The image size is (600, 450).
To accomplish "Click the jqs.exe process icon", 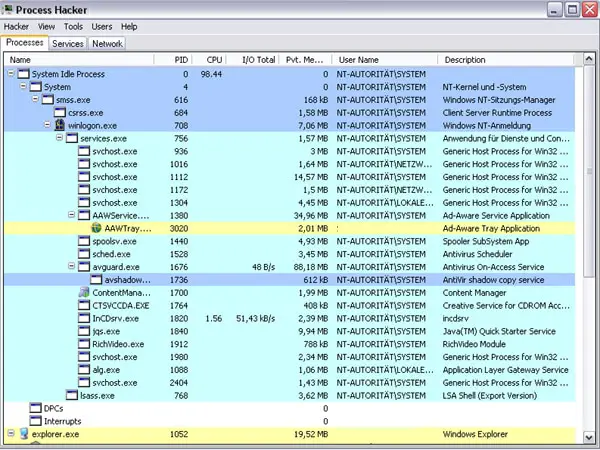I will click(84, 331).
